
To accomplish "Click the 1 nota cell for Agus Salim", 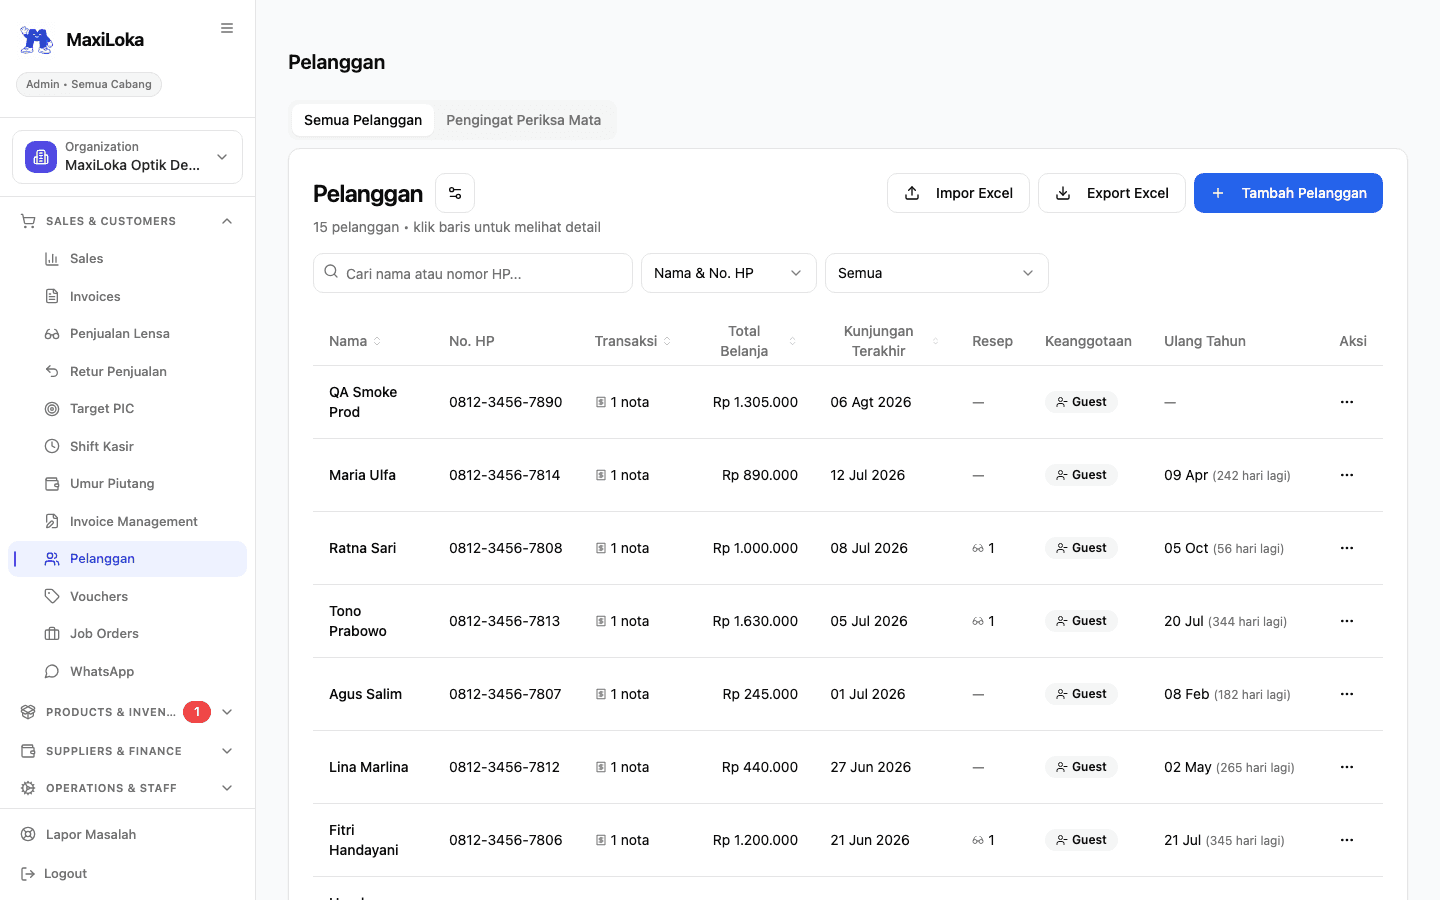I will point(622,694).
